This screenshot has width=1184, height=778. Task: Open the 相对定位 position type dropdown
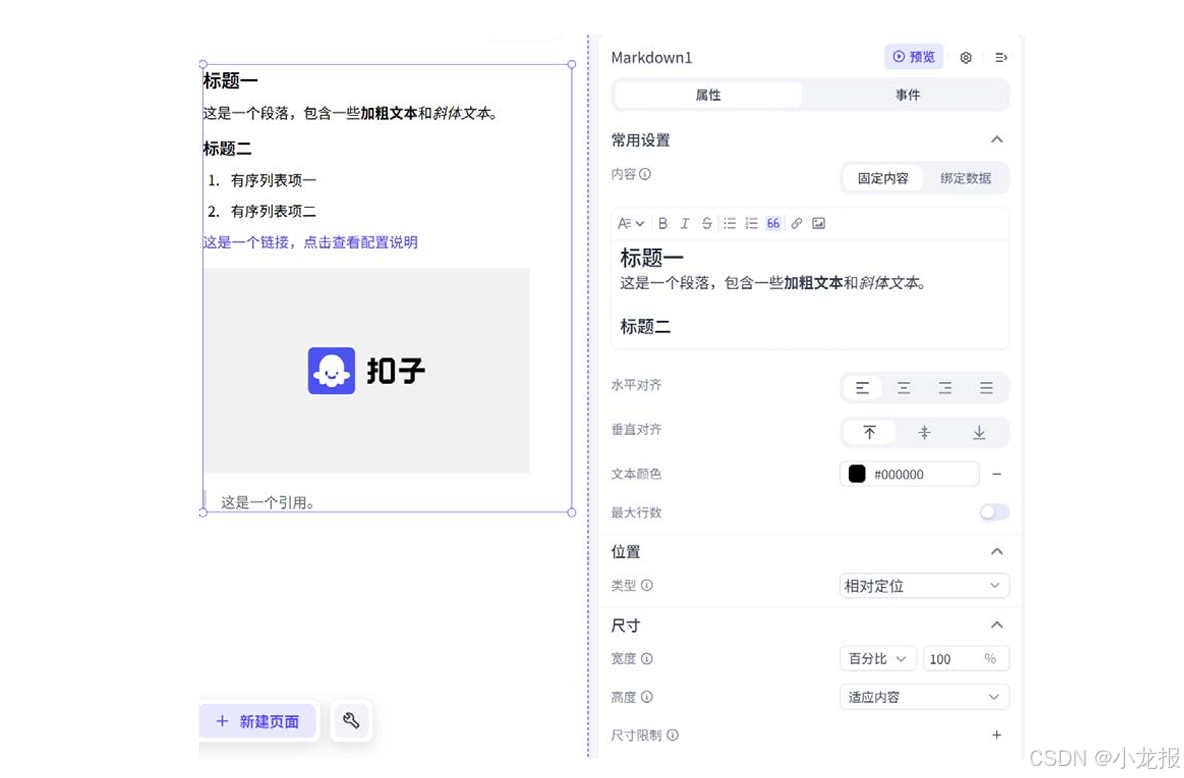(x=924, y=586)
